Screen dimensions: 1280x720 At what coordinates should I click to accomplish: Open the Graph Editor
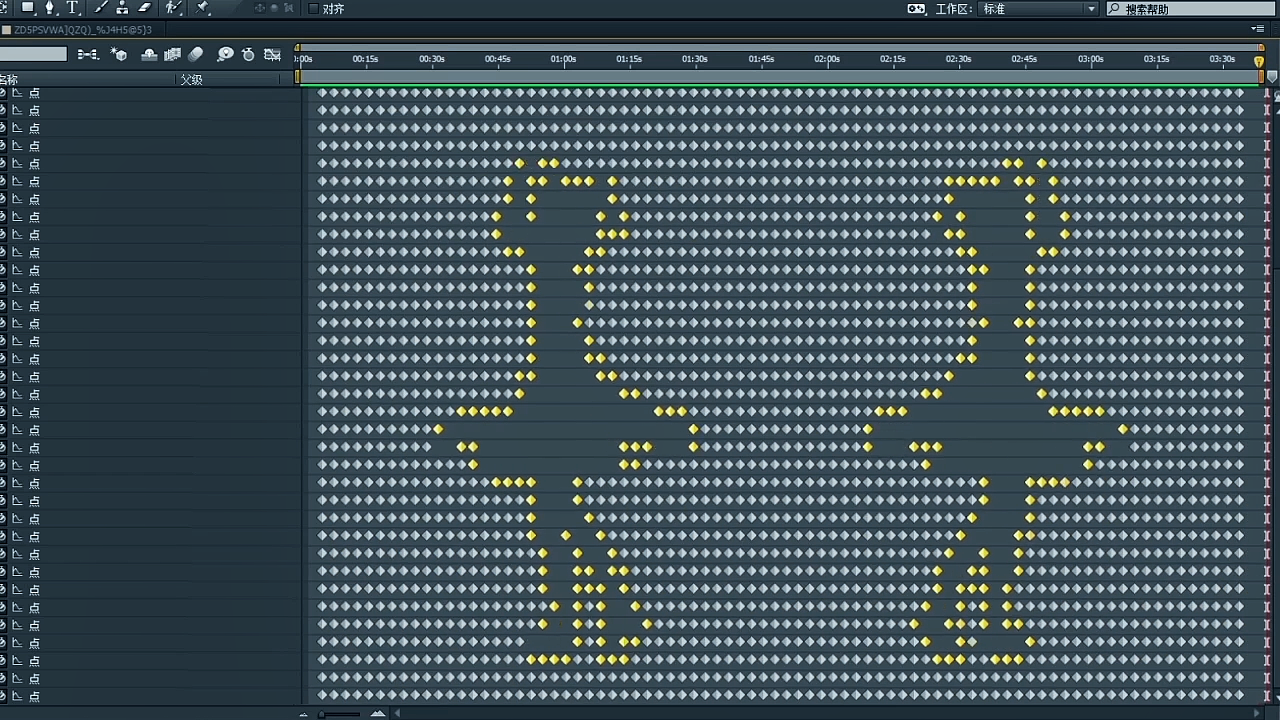(272, 55)
